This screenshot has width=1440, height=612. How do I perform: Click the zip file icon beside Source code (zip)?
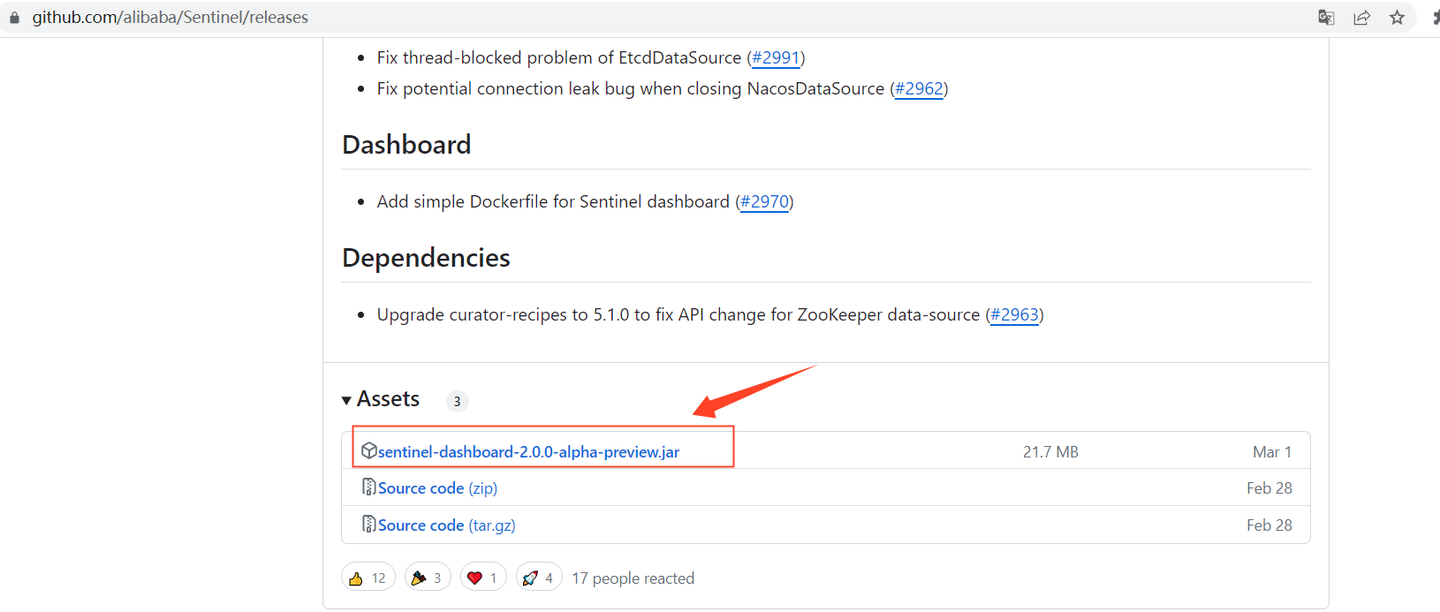(369, 488)
